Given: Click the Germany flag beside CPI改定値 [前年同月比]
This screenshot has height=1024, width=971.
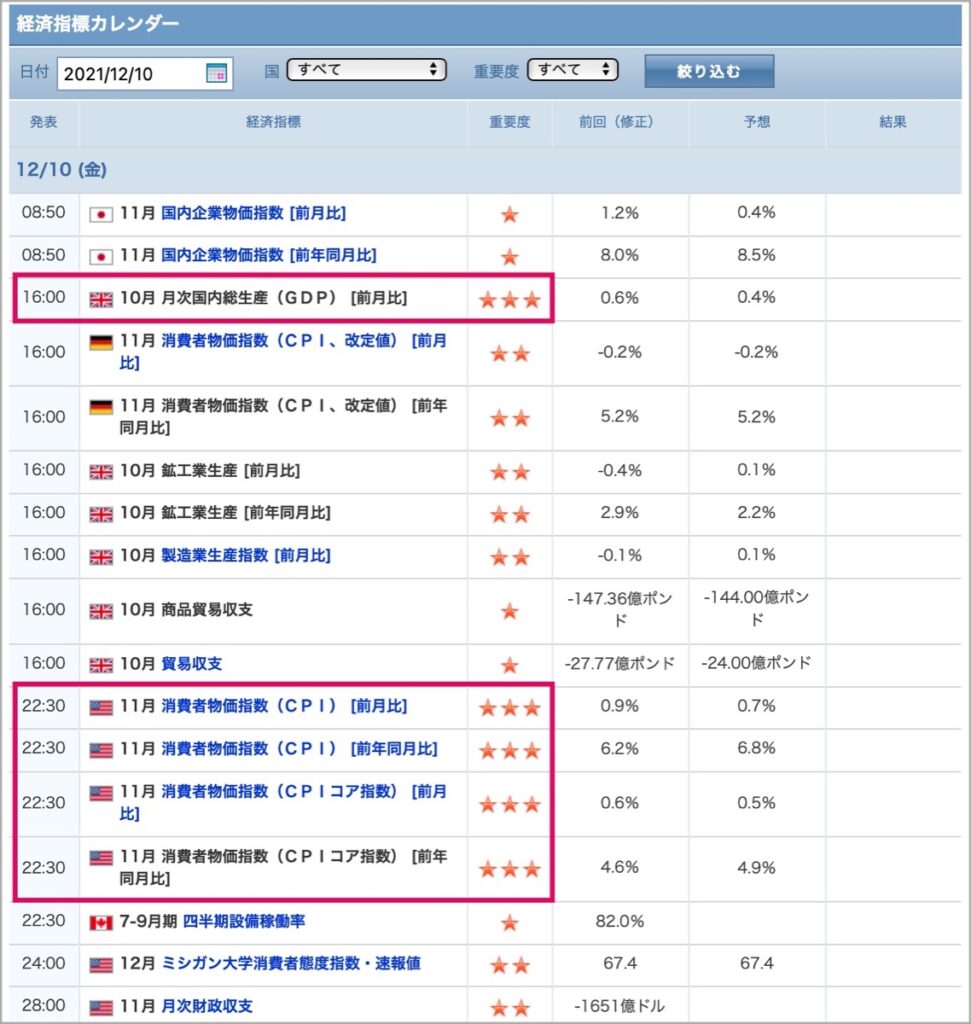Looking at the screenshot, I should coord(101,407).
